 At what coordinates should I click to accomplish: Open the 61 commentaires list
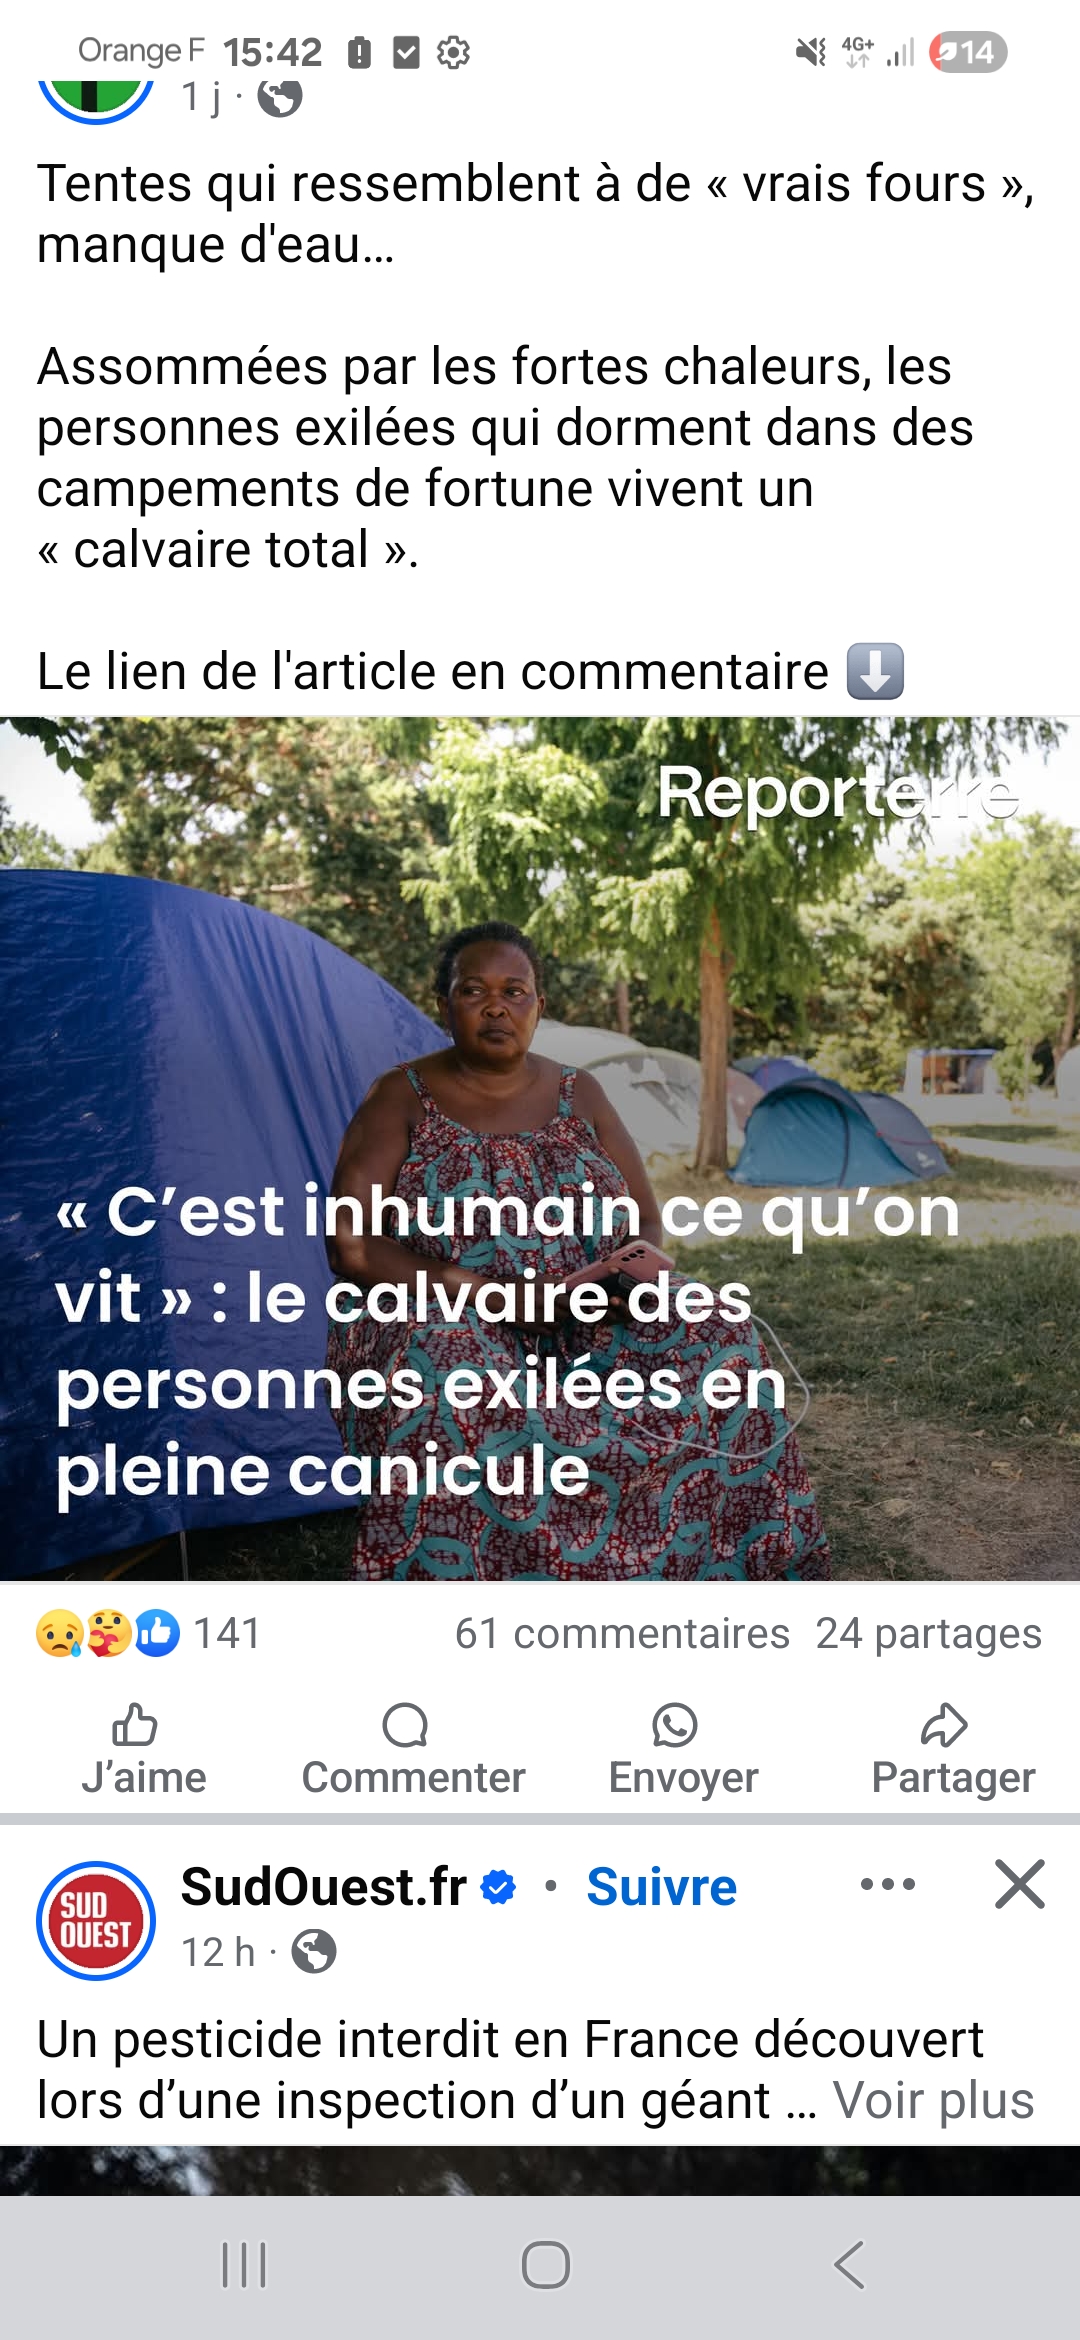pos(622,1634)
